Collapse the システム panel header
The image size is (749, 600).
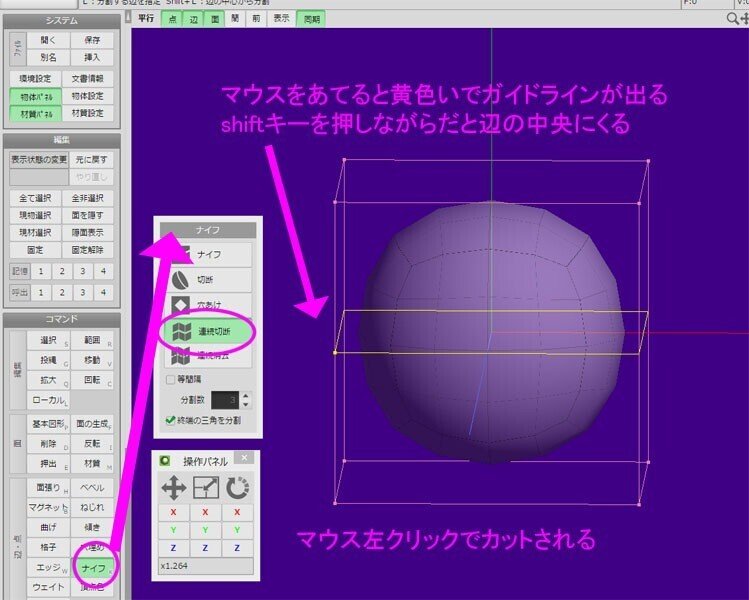point(62,21)
